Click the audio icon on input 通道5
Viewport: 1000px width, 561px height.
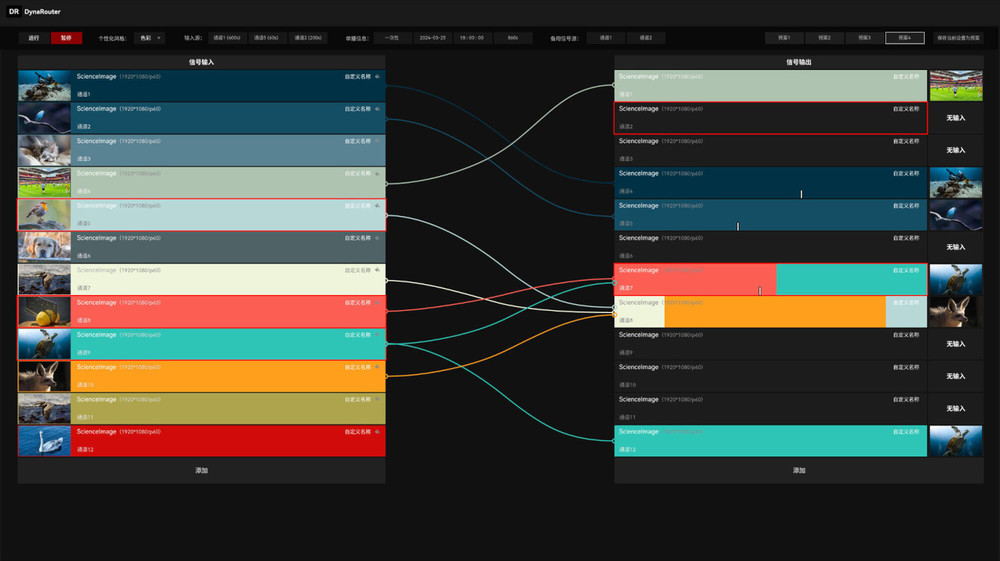(378, 206)
